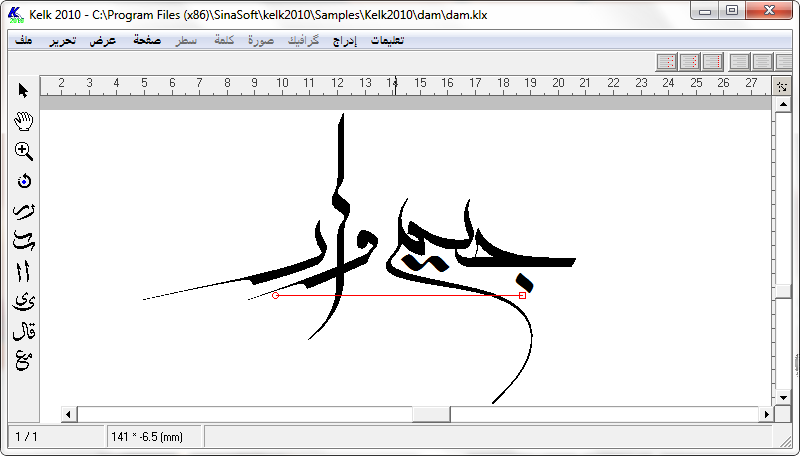800x456 pixels.
Task: Click the first gray text alignment button
Action: click(x=740, y=62)
